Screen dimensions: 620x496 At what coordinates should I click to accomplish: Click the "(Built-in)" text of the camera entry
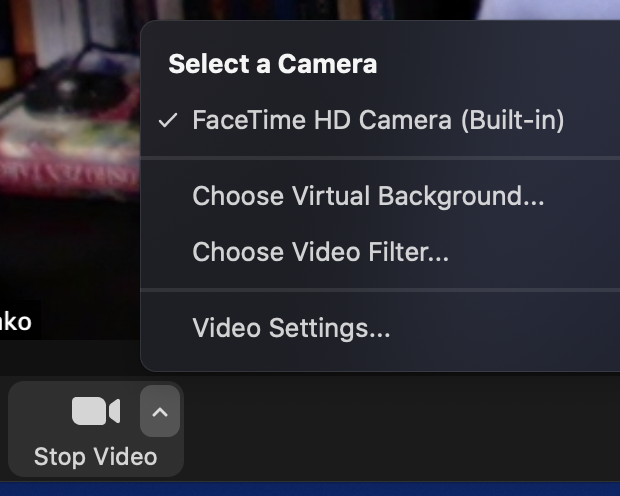[512, 121]
